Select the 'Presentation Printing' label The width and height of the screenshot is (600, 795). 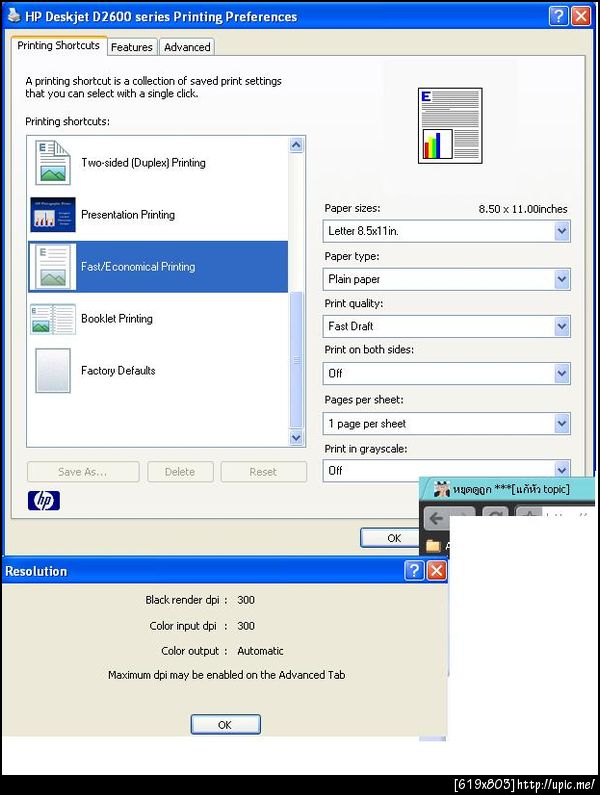128,214
